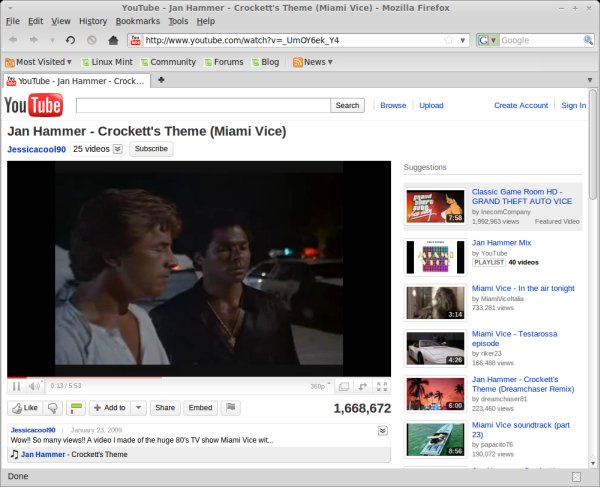The image size is (600, 487).
Task: Enter fullscreen video mode
Action: 381,386
